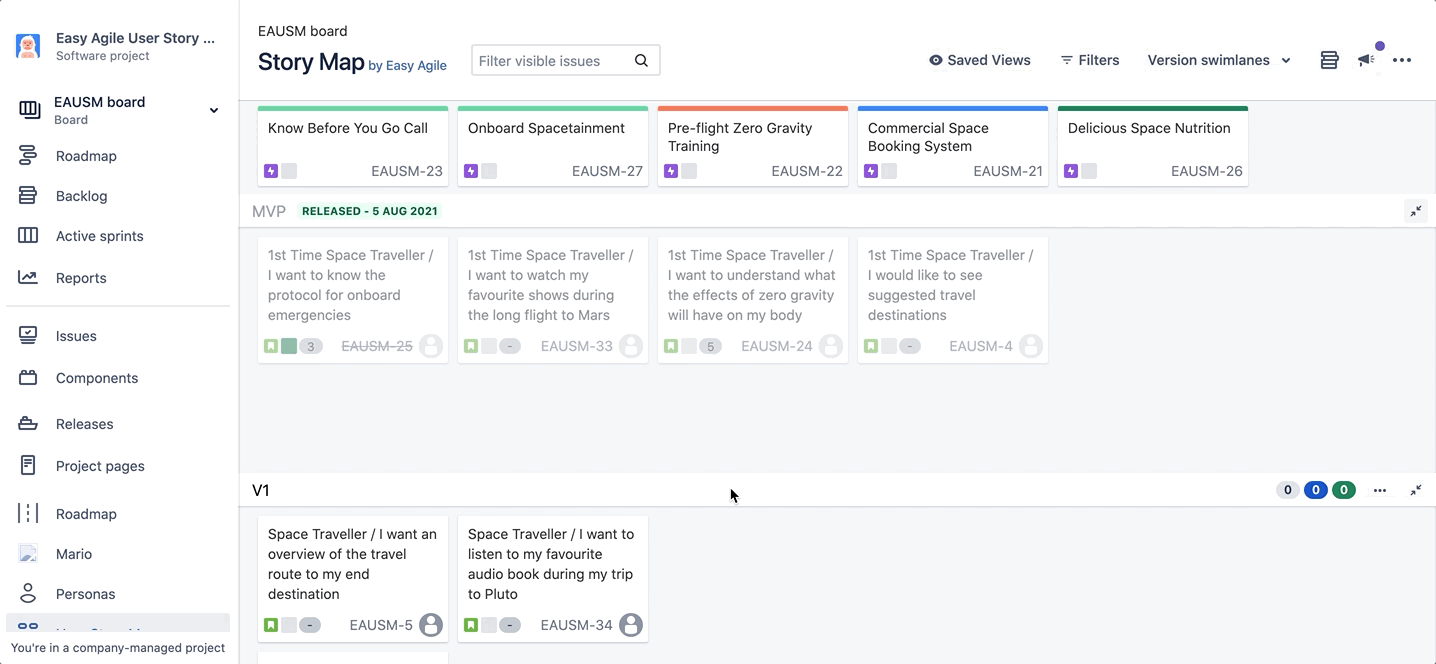
Task: Go to Backlog in the sidebar
Action: 81,196
